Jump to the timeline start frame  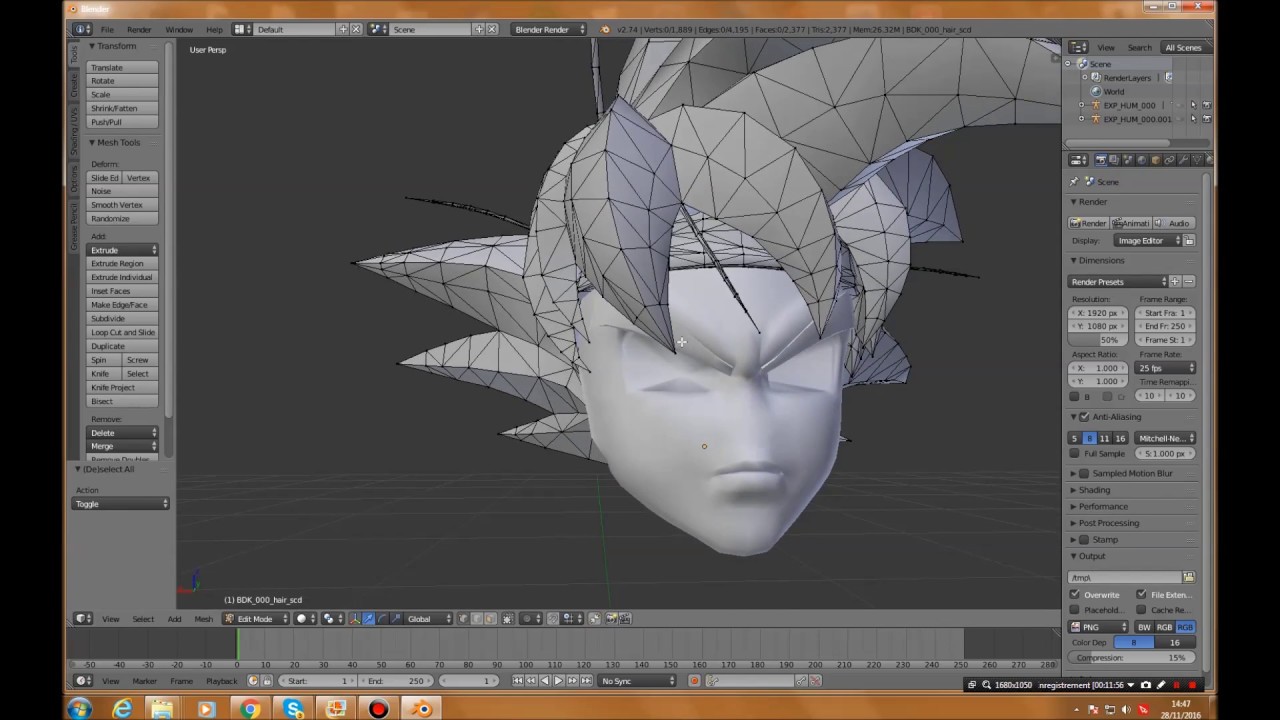tap(518, 681)
